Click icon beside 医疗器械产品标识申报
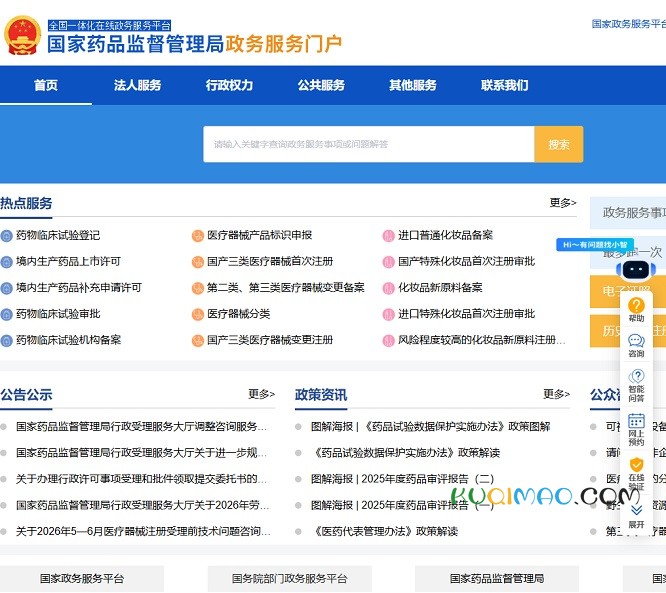 pos(198,236)
